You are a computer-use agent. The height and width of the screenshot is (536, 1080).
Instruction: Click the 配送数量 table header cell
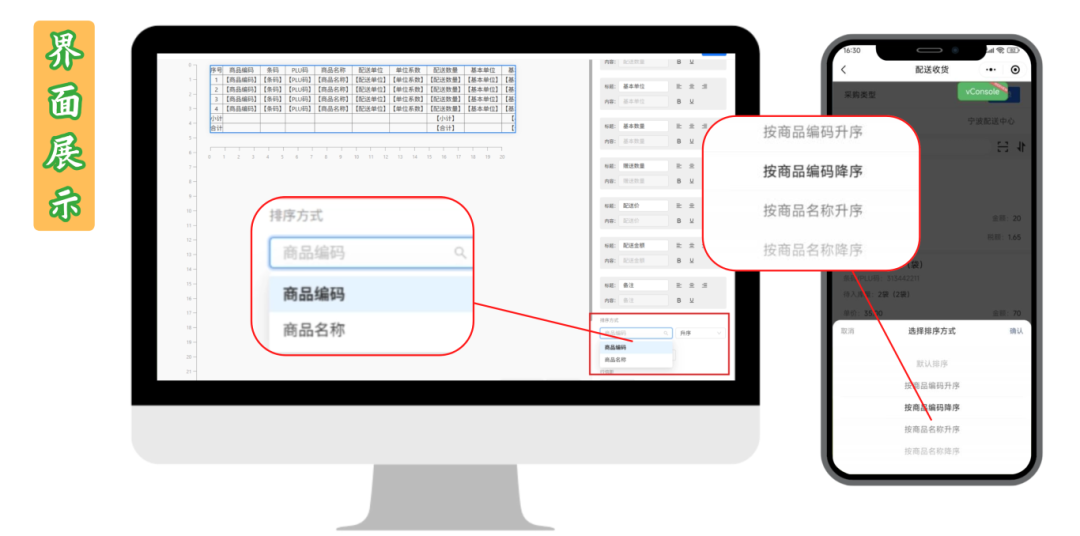click(446, 70)
